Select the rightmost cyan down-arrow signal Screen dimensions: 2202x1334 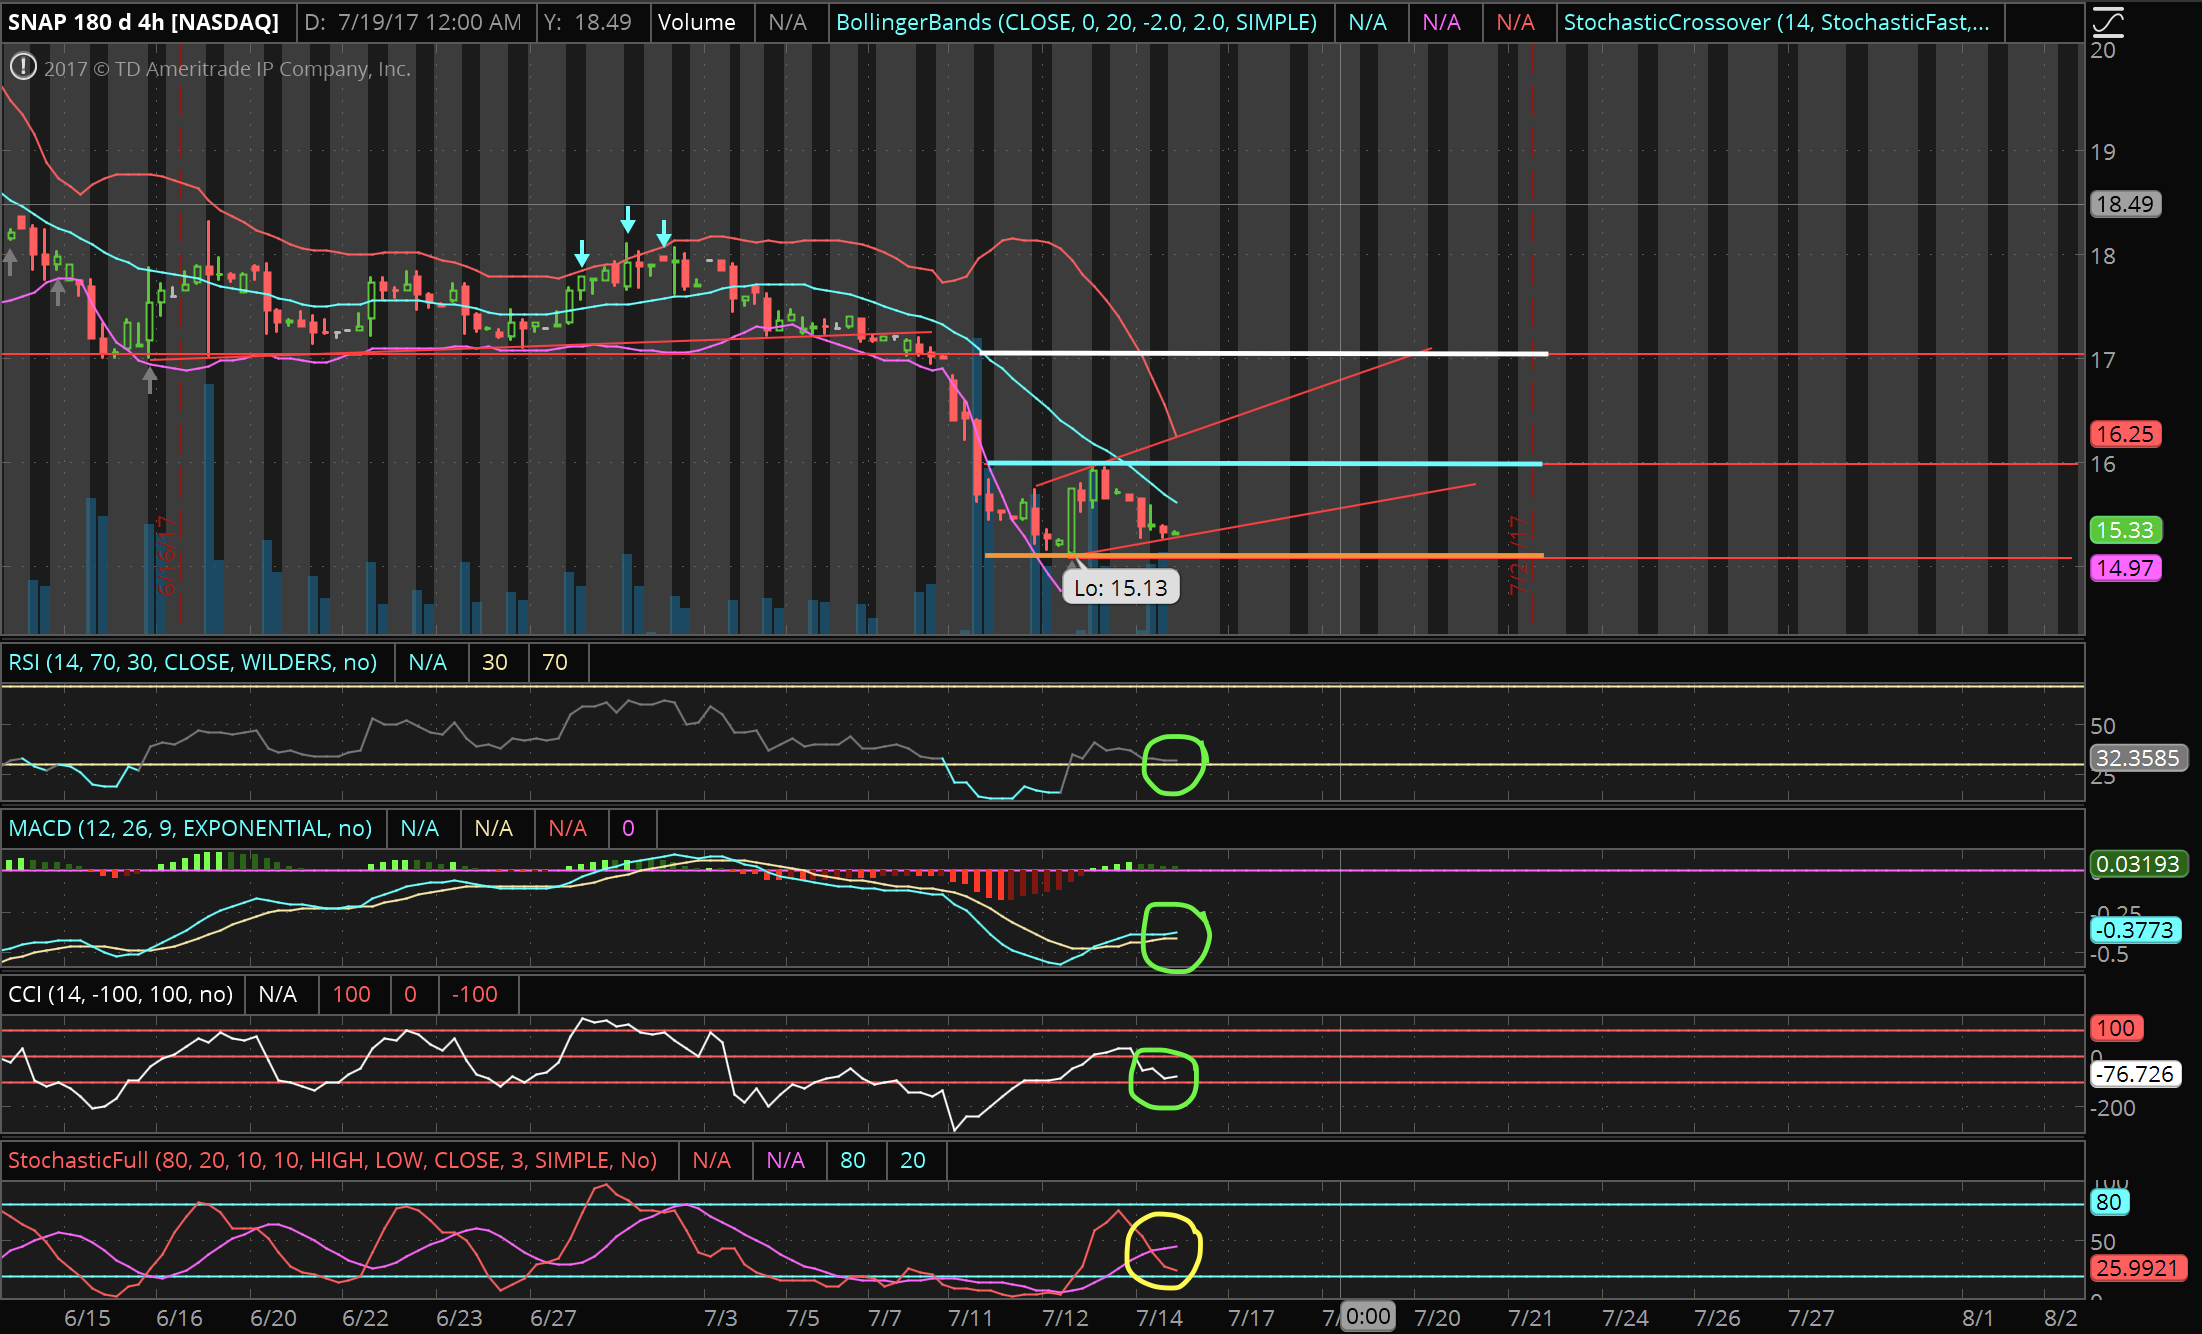click(x=664, y=233)
